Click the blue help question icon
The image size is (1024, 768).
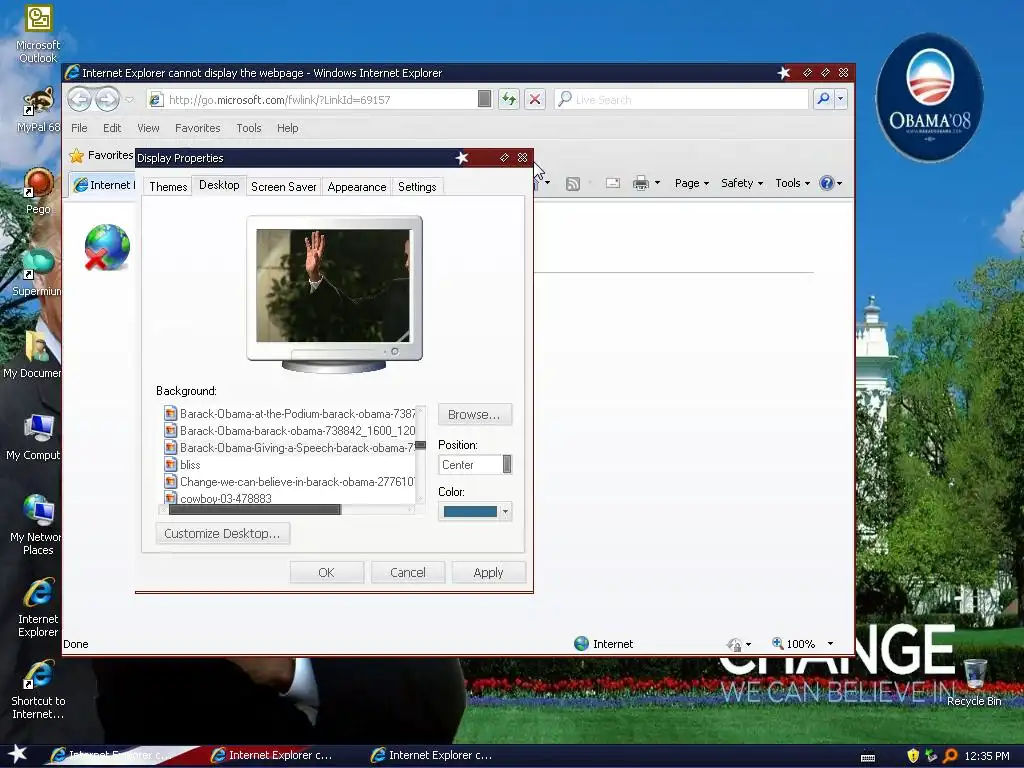click(x=826, y=184)
